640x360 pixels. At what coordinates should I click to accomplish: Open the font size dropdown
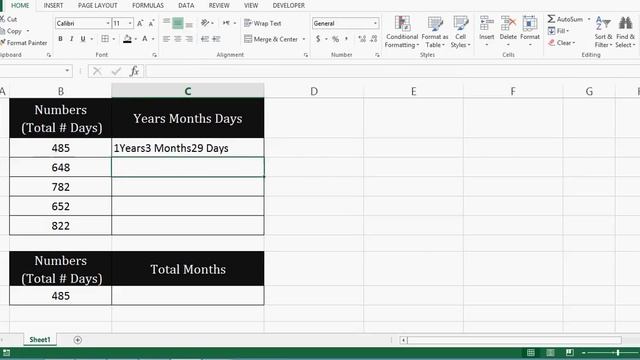coord(130,23)
